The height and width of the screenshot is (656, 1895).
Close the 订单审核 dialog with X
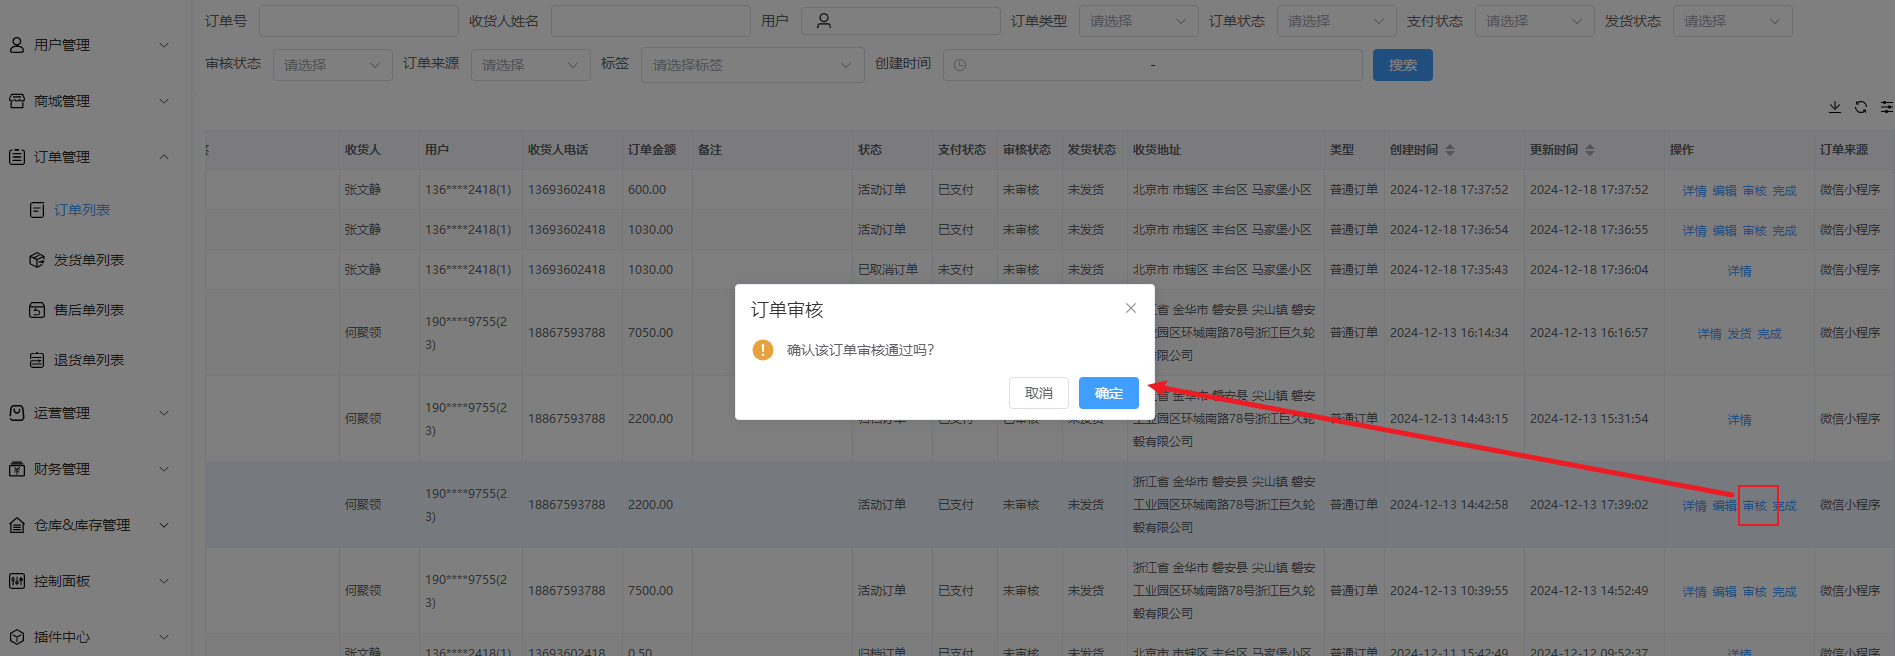click(x=1131, y=308)
